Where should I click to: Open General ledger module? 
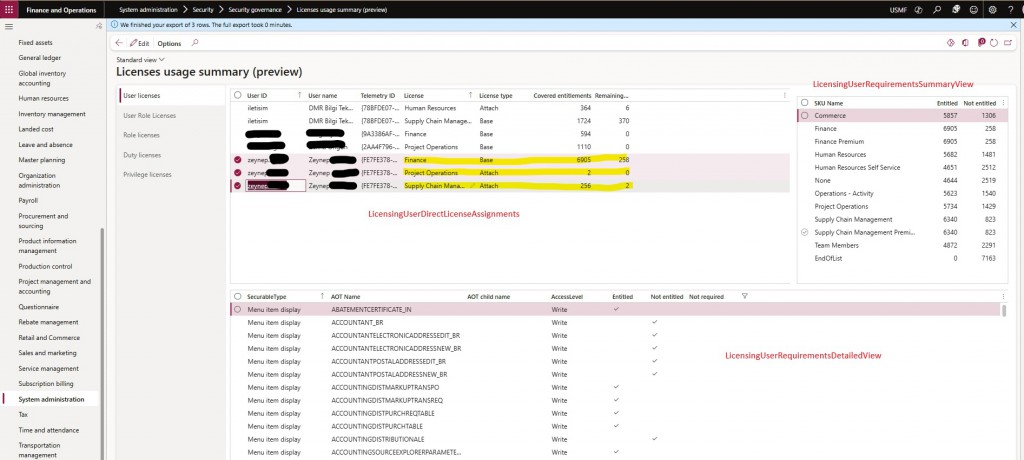tap(40, 58)
